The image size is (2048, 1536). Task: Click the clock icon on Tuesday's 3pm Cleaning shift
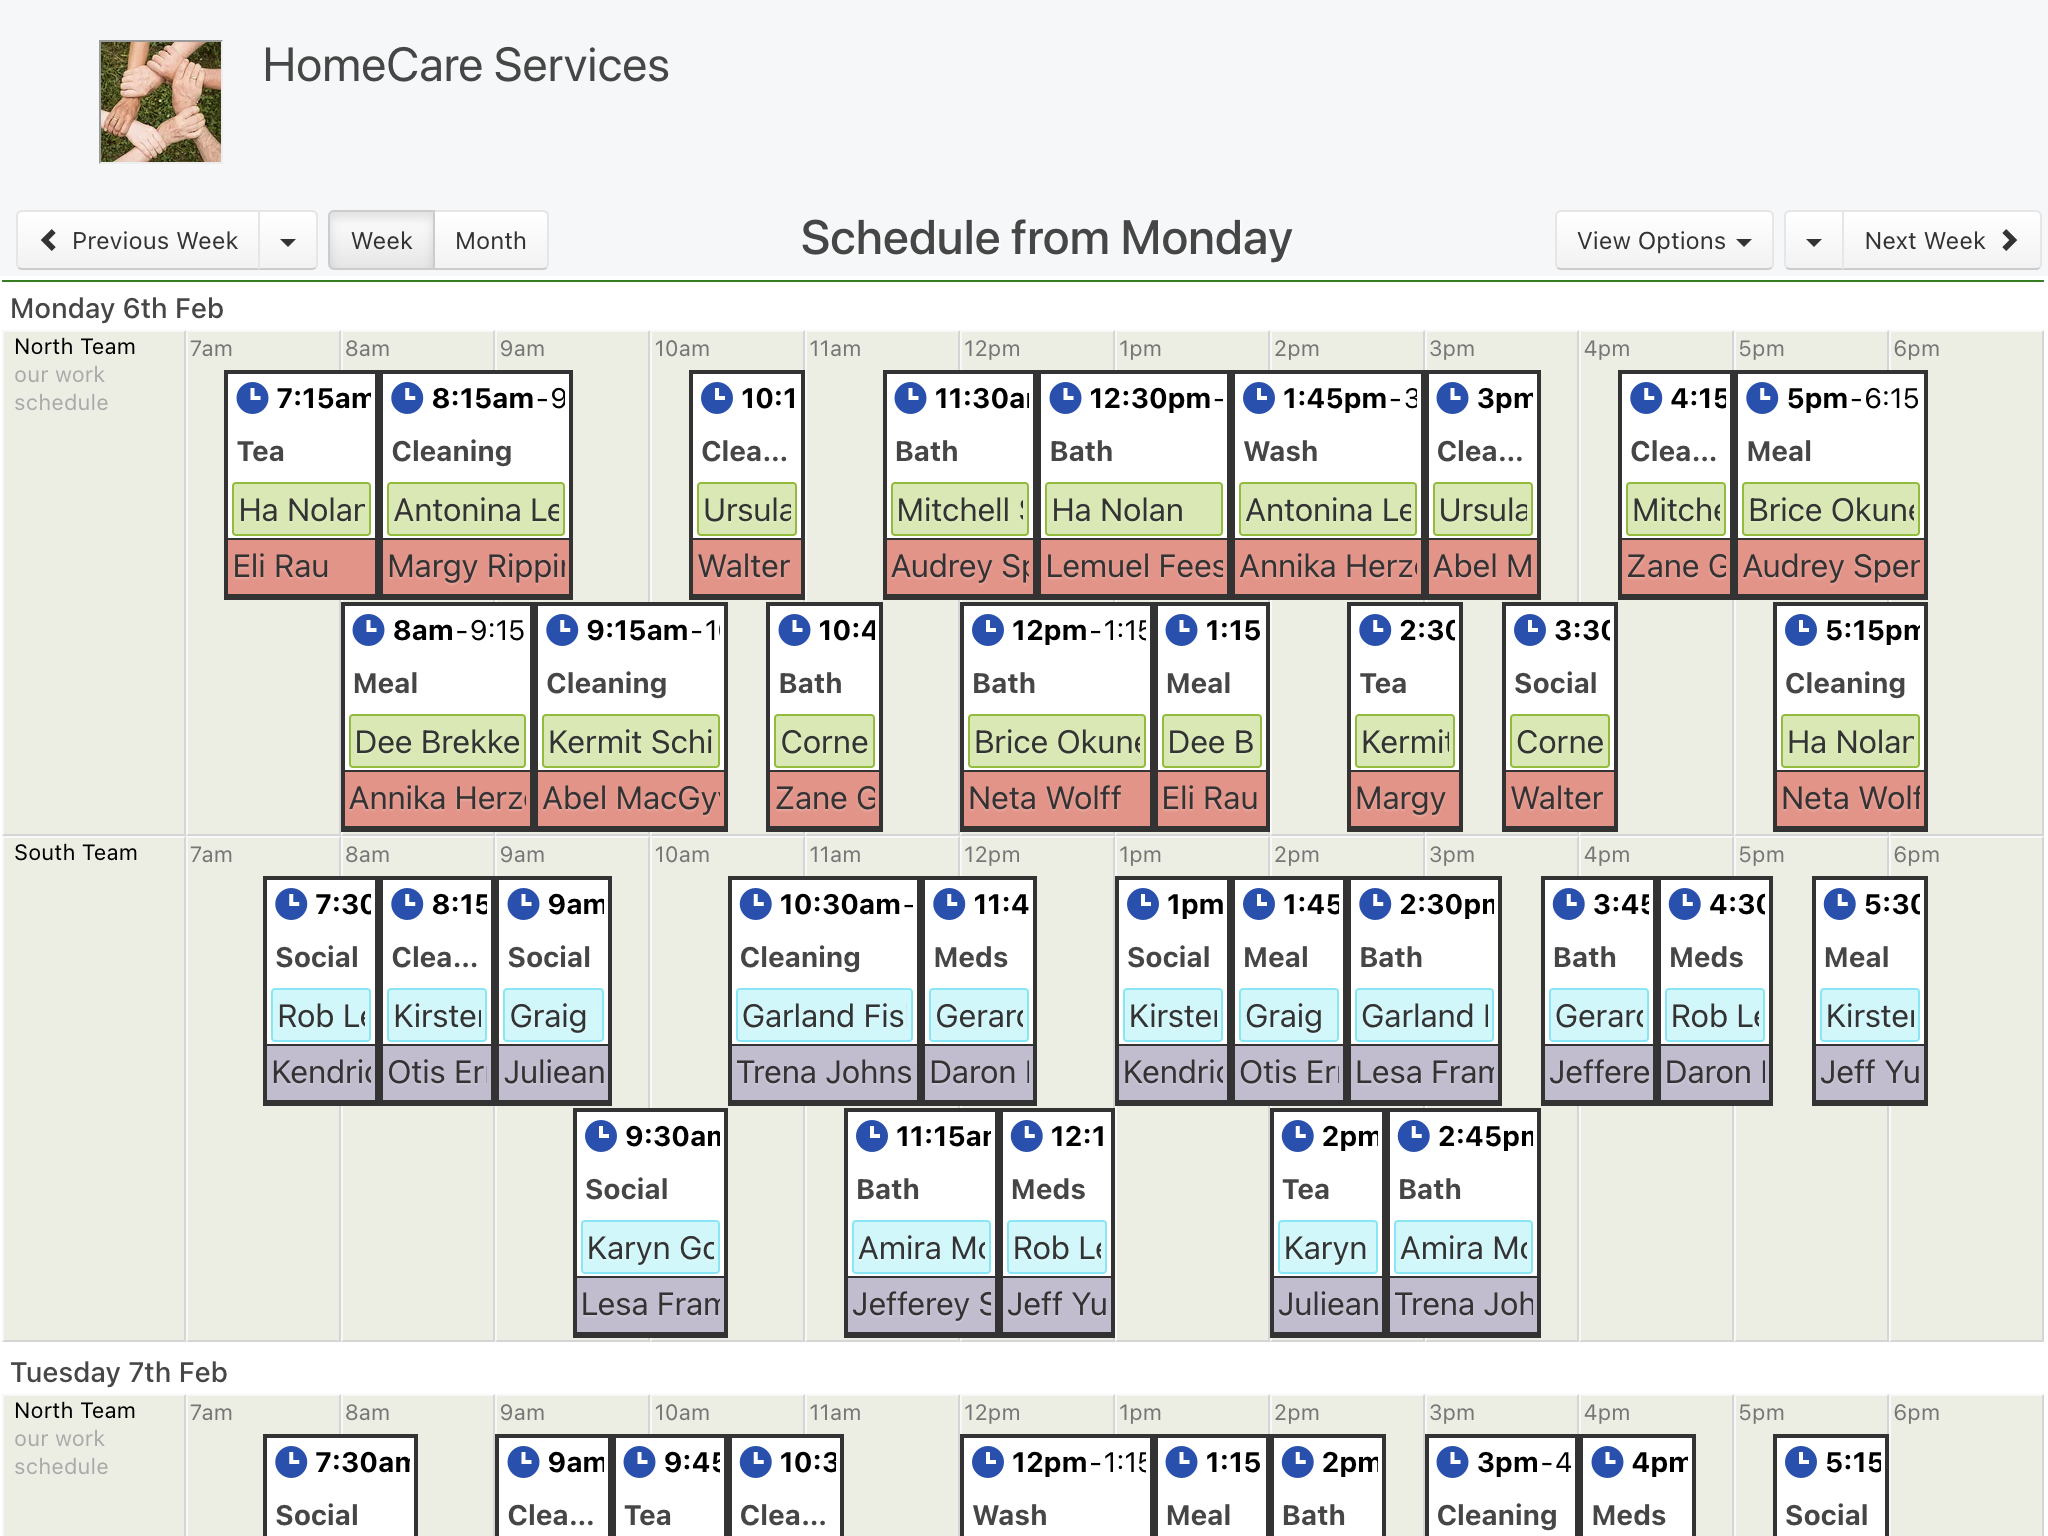tap(1453, 1461)
